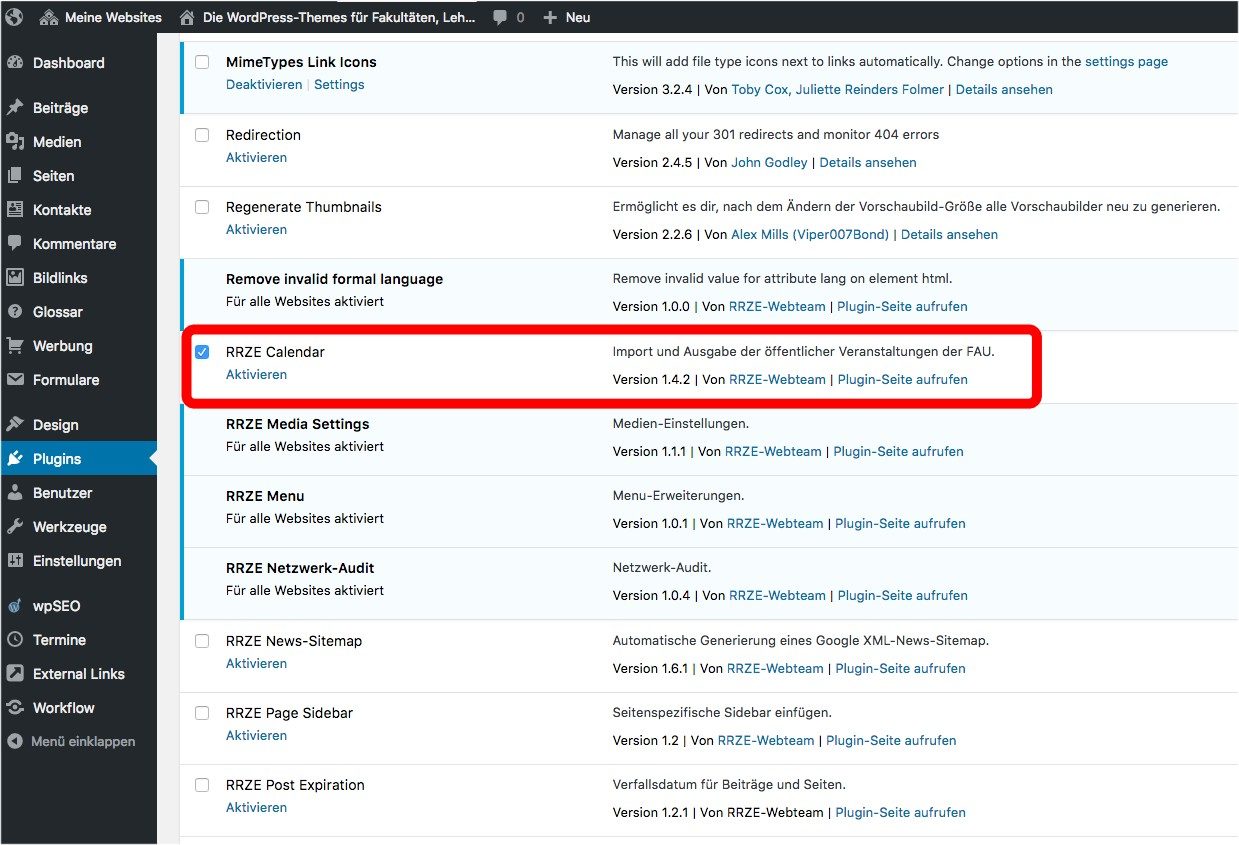Open the Einstellungen menu item

pos(77,561)
